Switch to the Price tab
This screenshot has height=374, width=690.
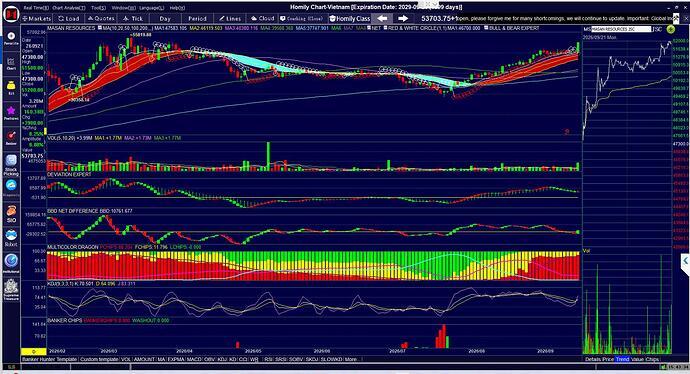pyautogui.click(x=608, y=359)
